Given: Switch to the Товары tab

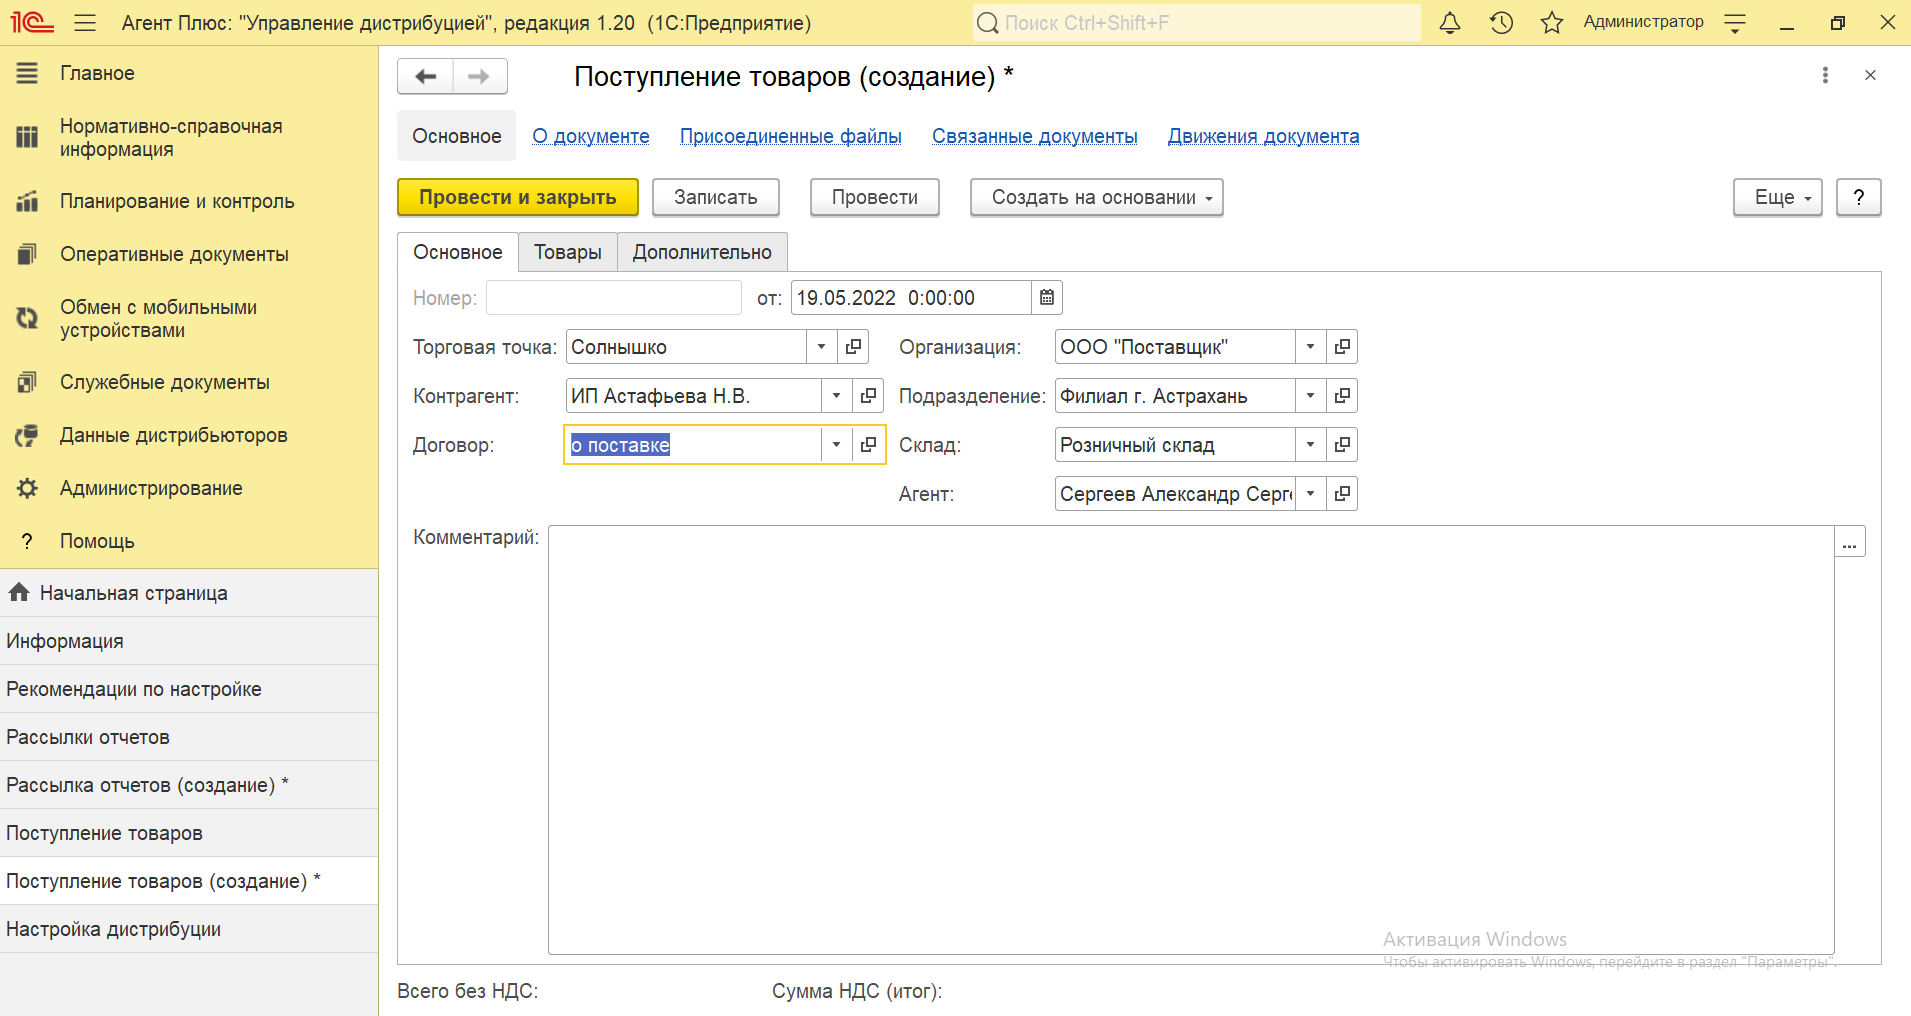Looking at the screenshot, I should click(x=567, y=252).
